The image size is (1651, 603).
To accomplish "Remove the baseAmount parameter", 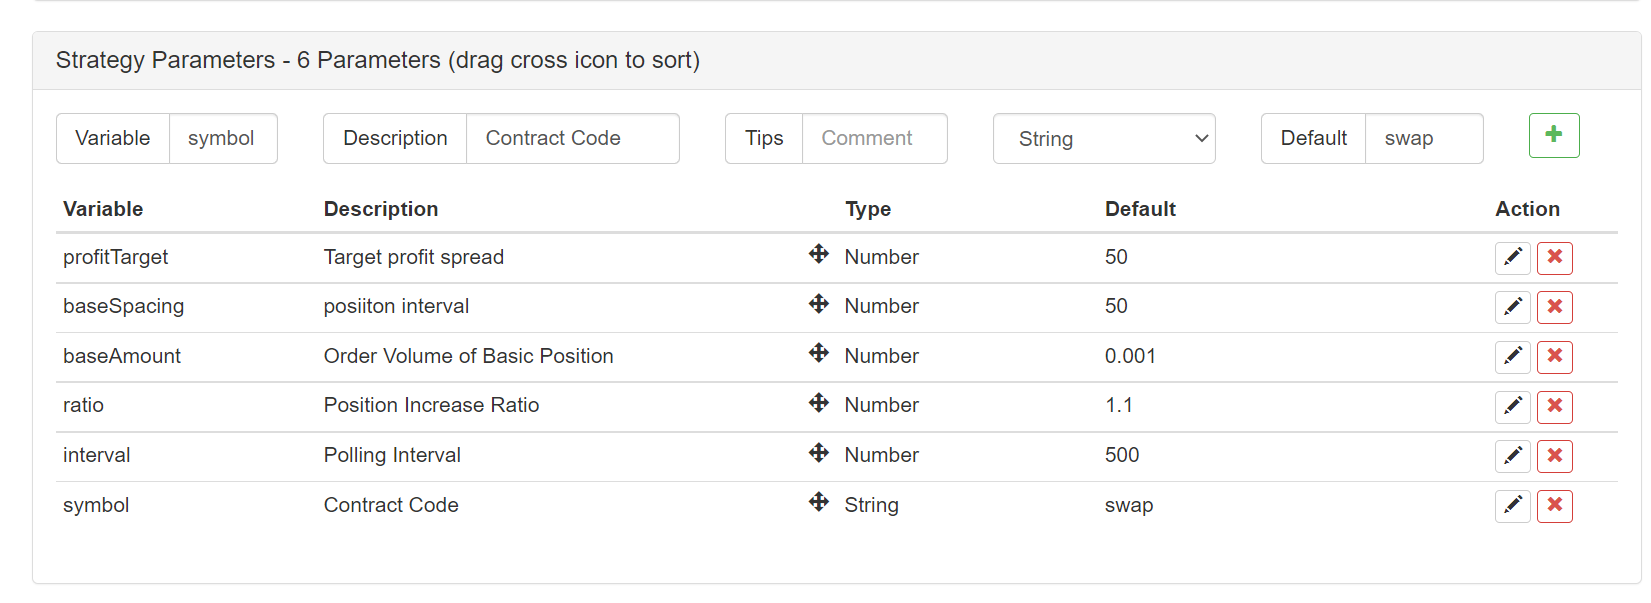I will 1554,357.
